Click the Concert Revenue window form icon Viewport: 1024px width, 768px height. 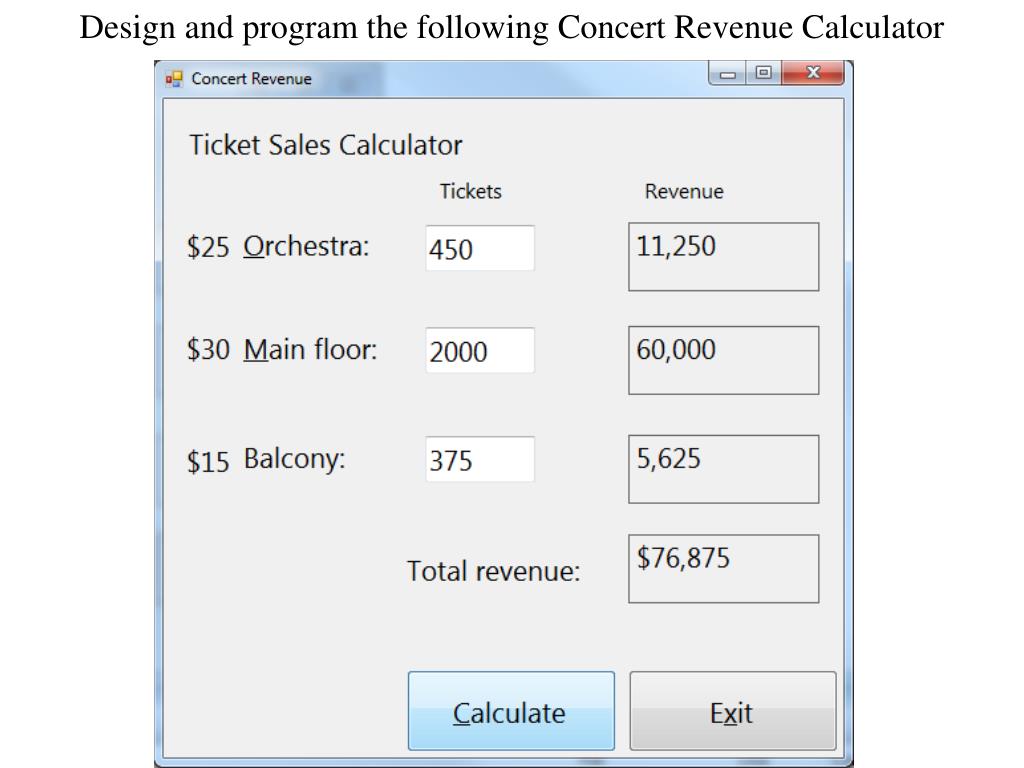point(175,78)
